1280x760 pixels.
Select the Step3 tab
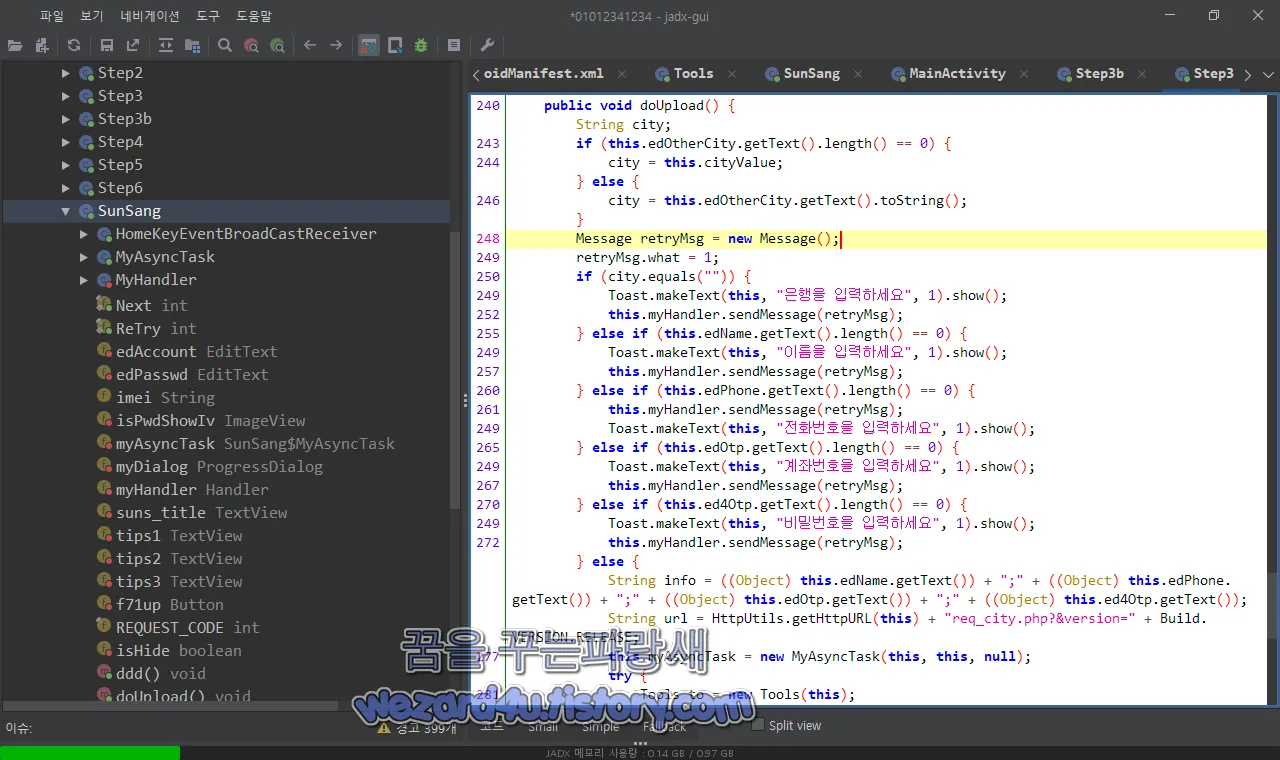[x=1203, y=73]
